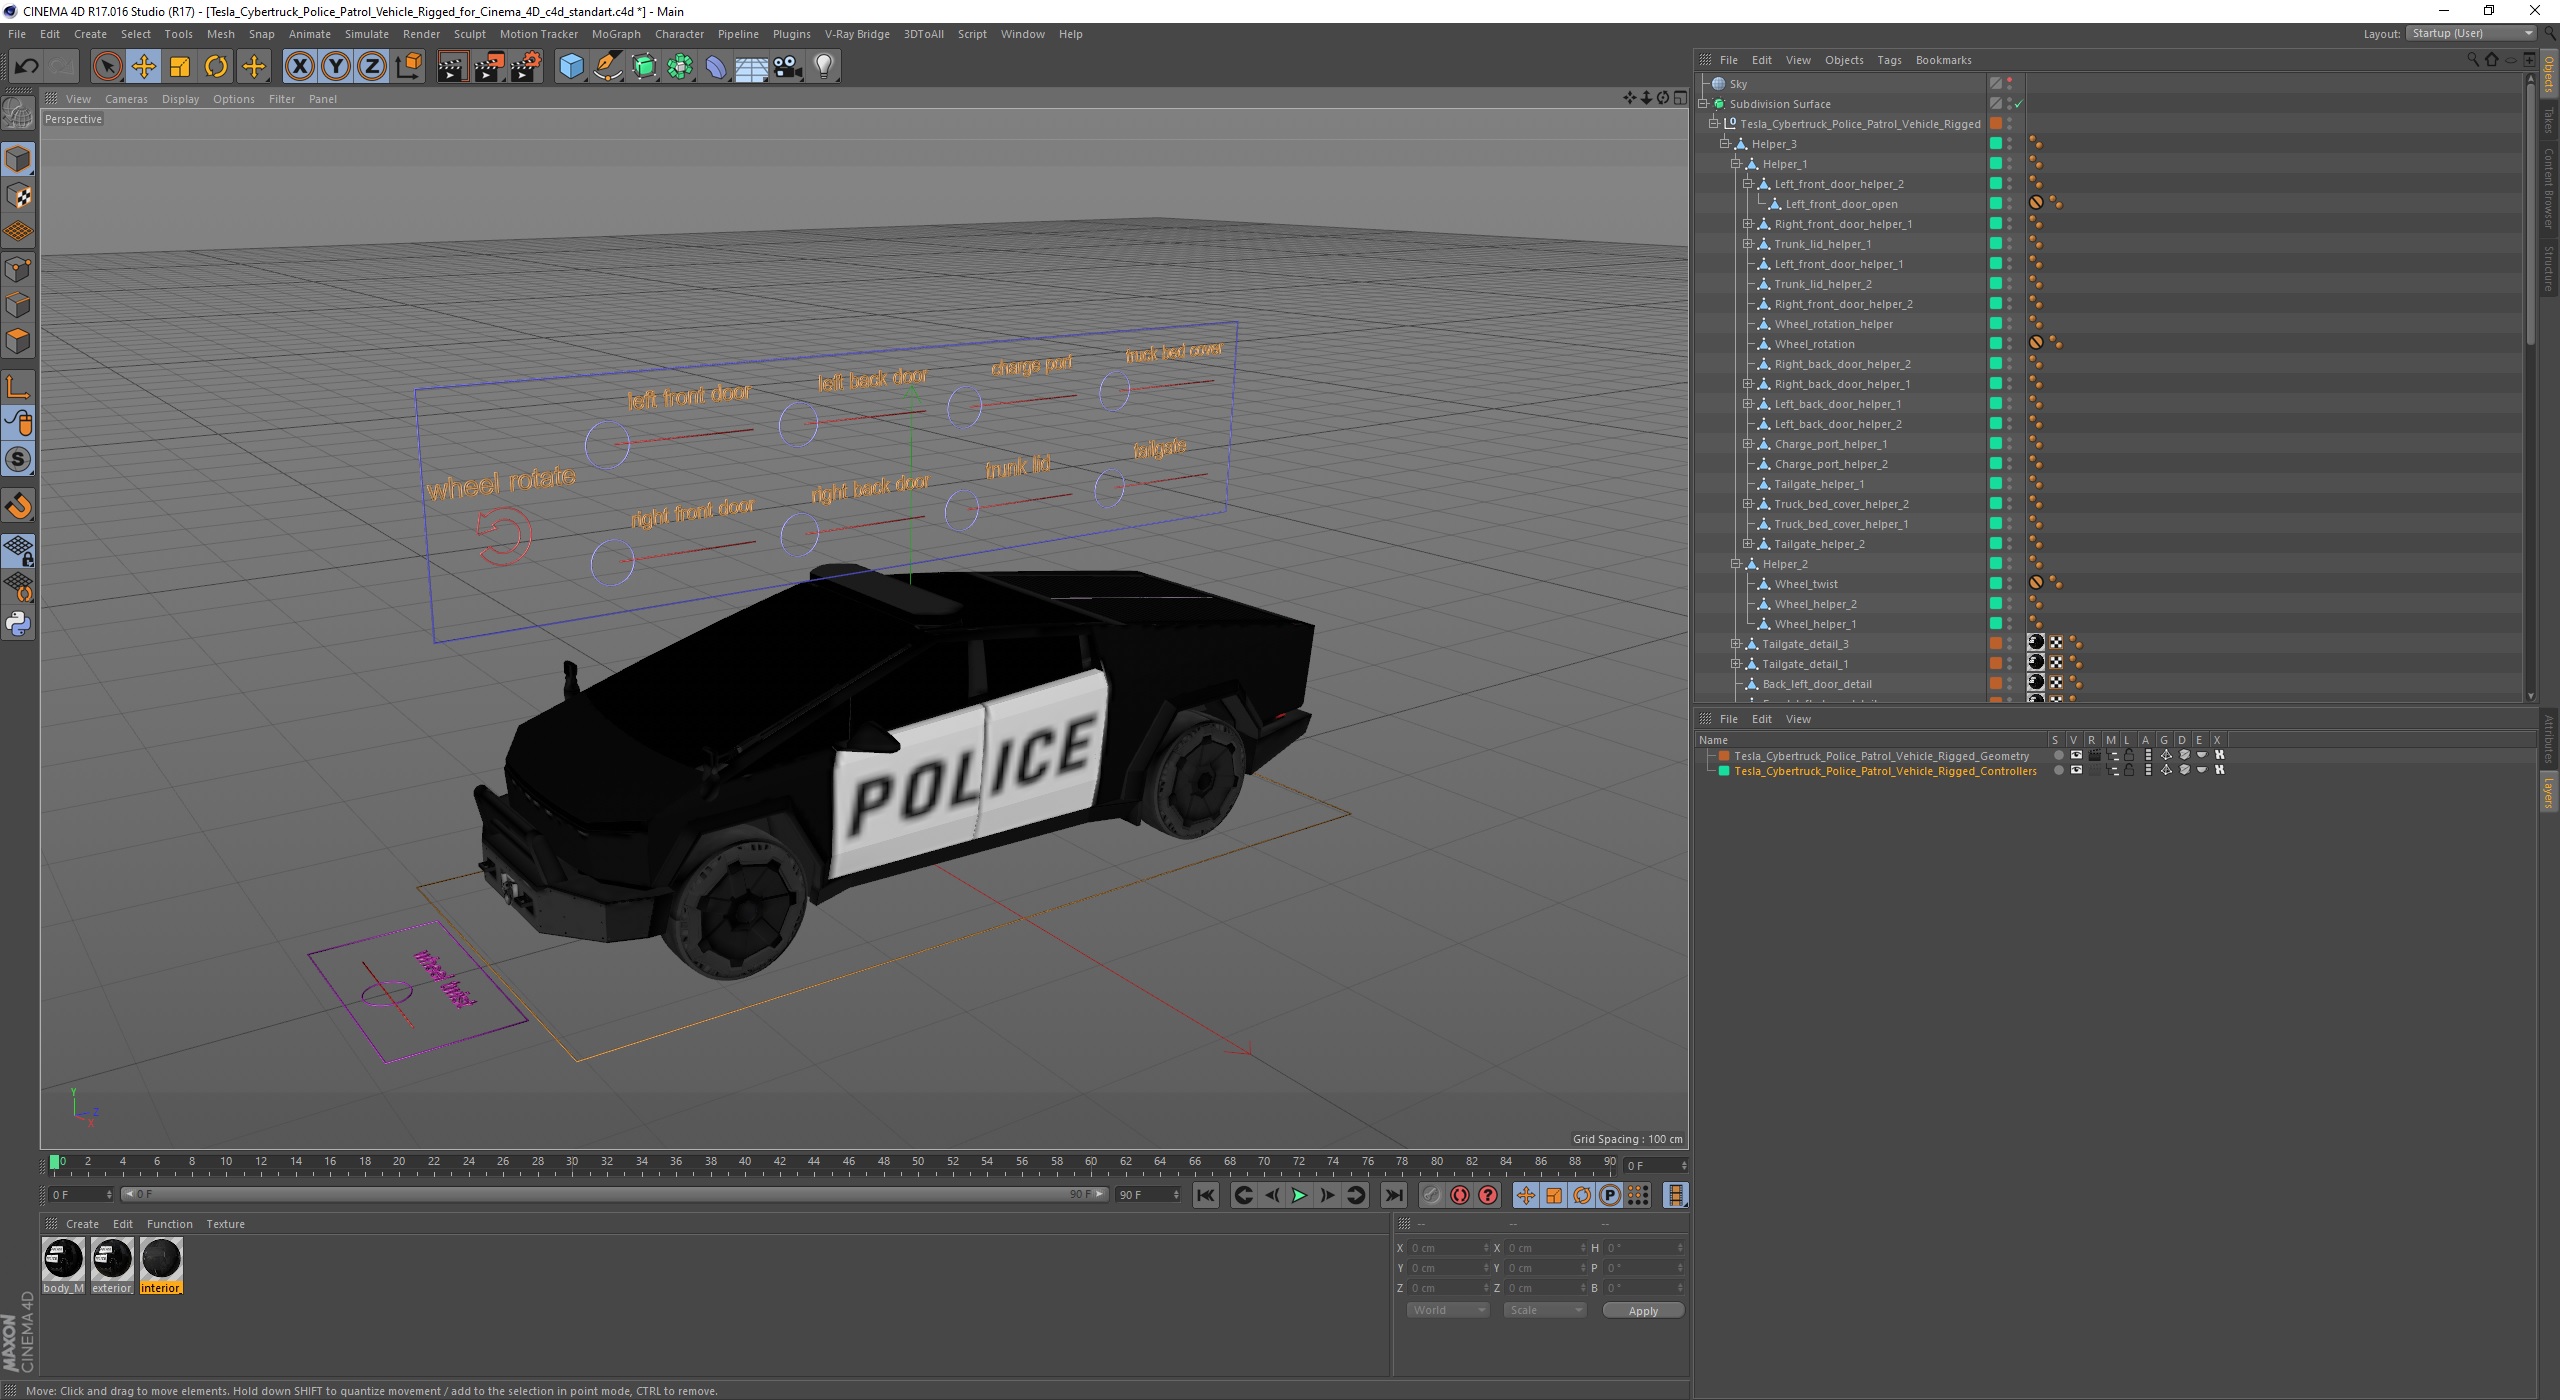Go to start of timeline
The image size is (2560, 1400).
1206,1195
